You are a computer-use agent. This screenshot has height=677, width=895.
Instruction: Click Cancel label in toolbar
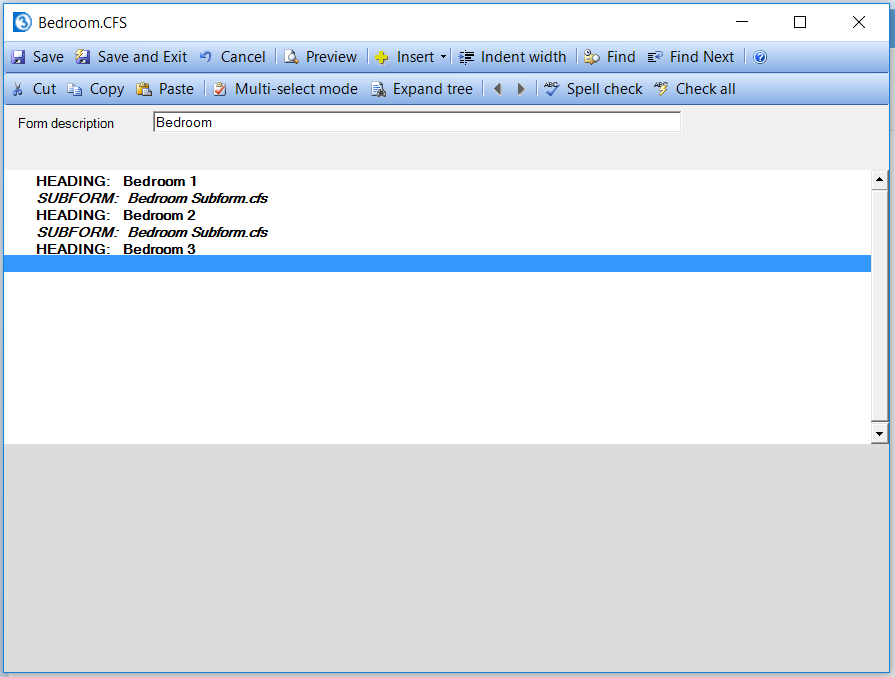coord(243,57)
